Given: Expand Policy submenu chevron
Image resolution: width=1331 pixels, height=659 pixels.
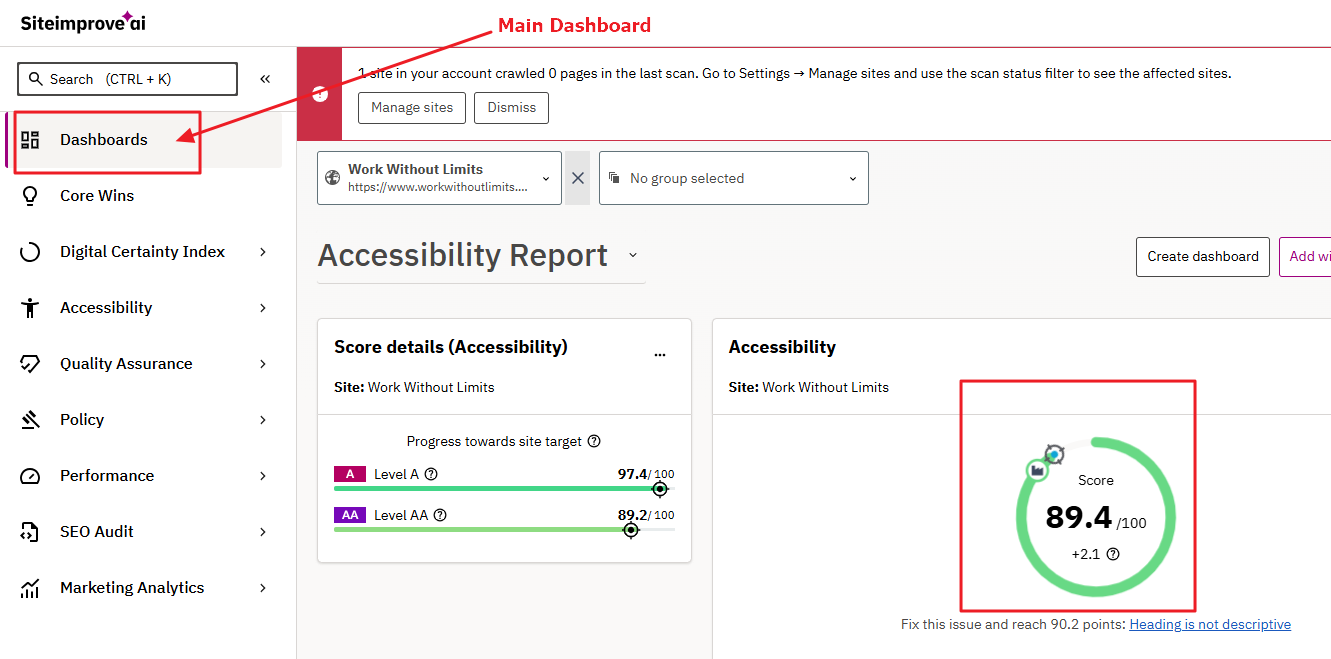Looking at the screenshot, I should 263,420.
